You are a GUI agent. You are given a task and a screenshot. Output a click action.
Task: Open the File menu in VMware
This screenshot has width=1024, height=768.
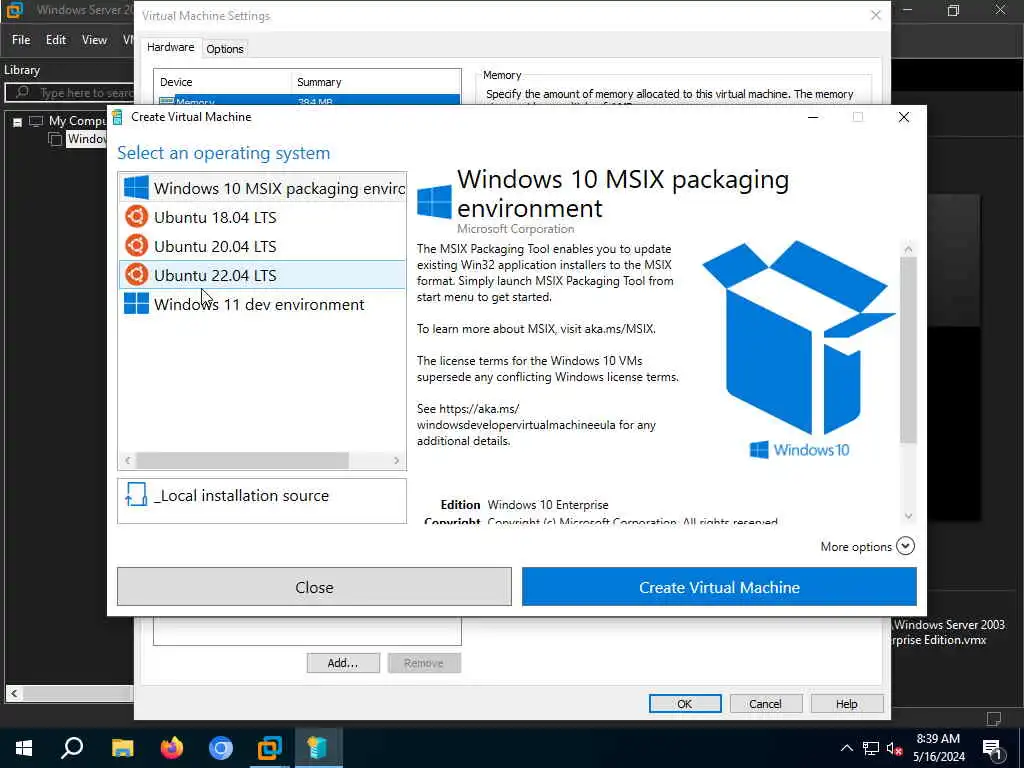coord(21,40)
